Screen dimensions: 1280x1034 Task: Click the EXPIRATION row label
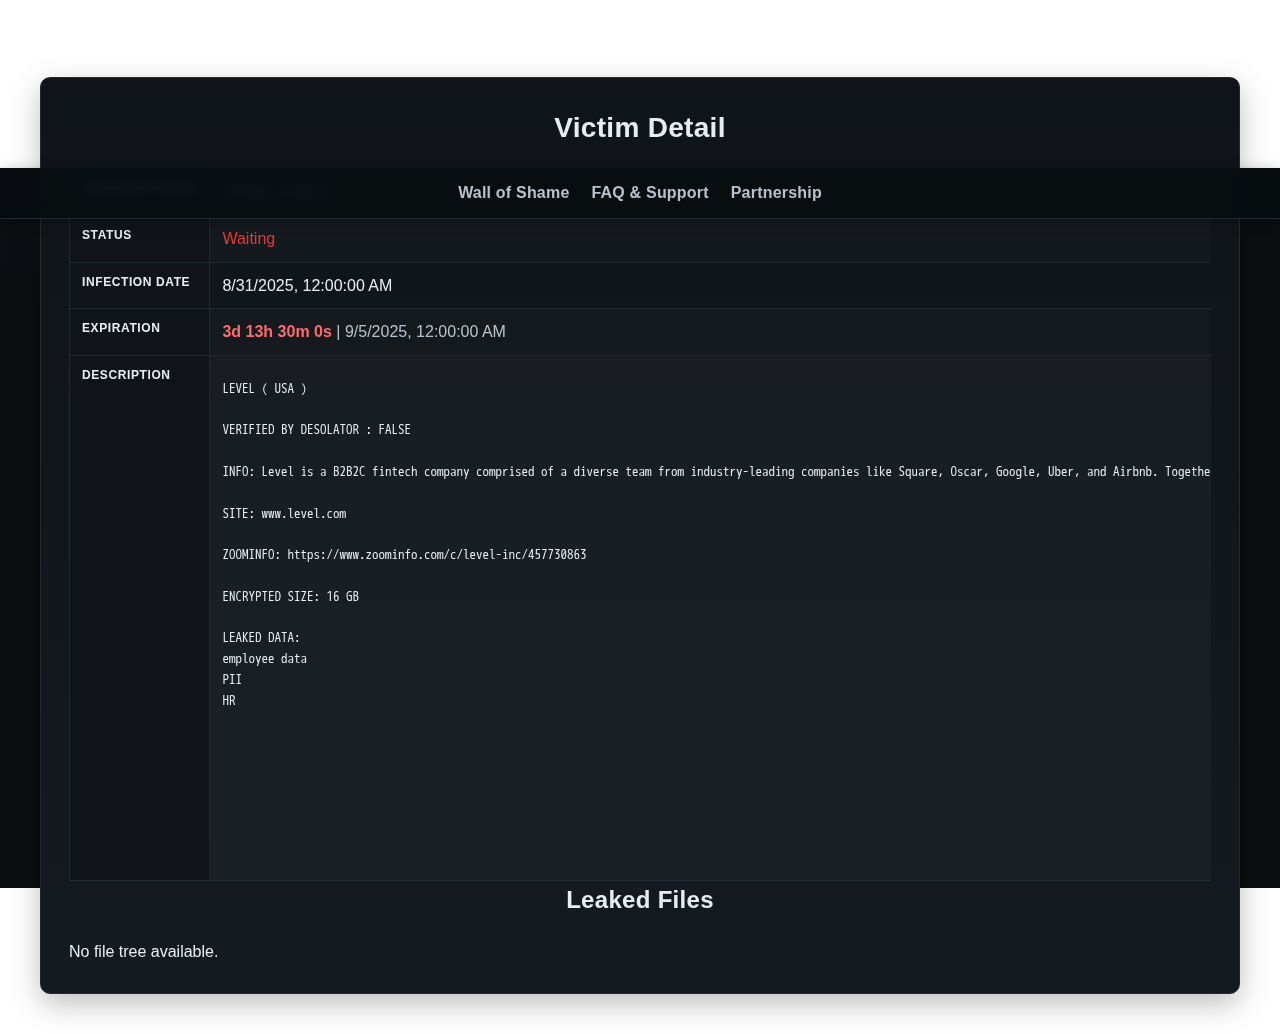coord(121,328)
